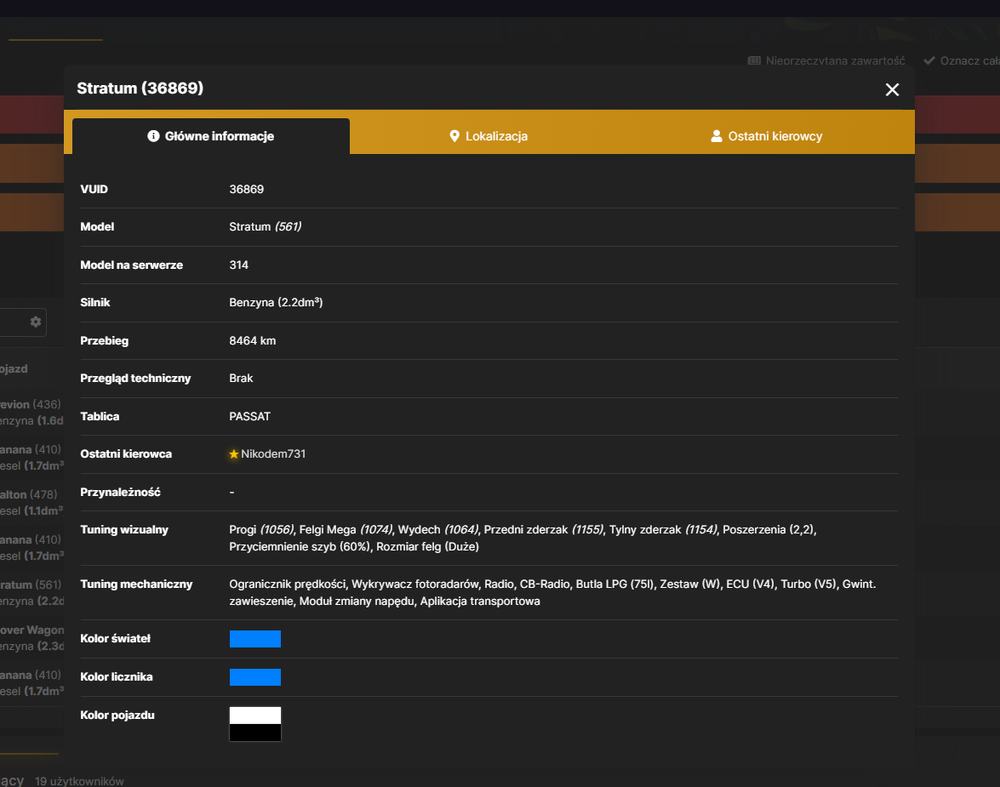Viewport: 1000px width, 787px height.
Task: Click the 19 użytkowników text
Action: (79, 781)
